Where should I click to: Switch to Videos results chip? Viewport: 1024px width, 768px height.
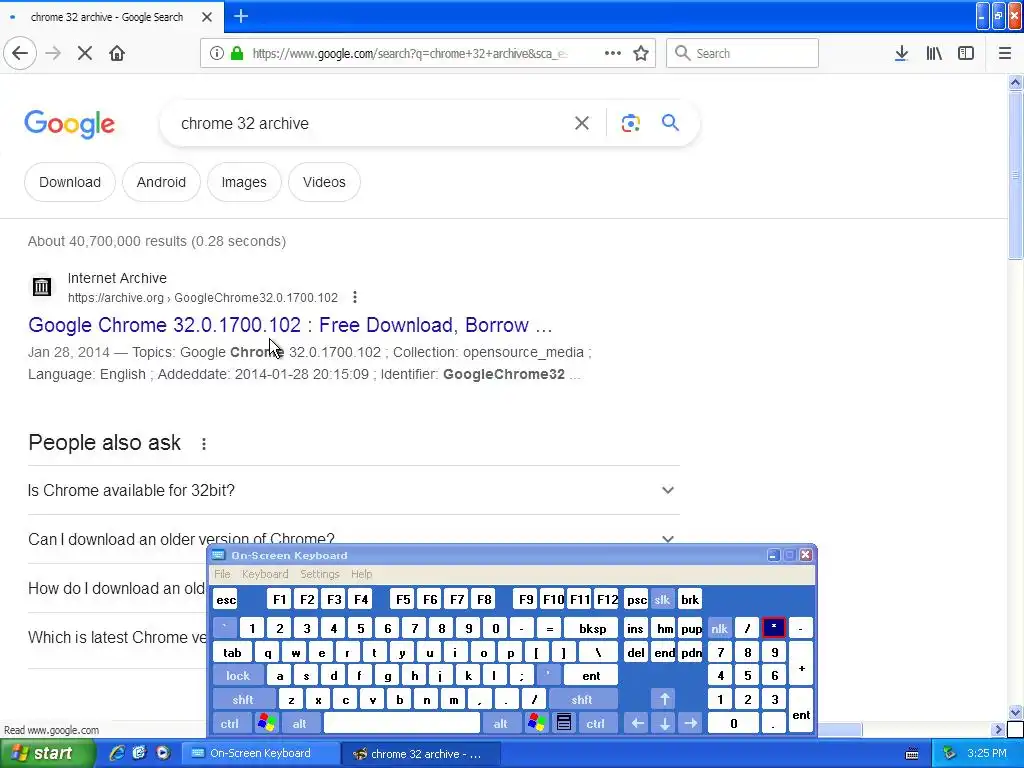click(324, 182)
